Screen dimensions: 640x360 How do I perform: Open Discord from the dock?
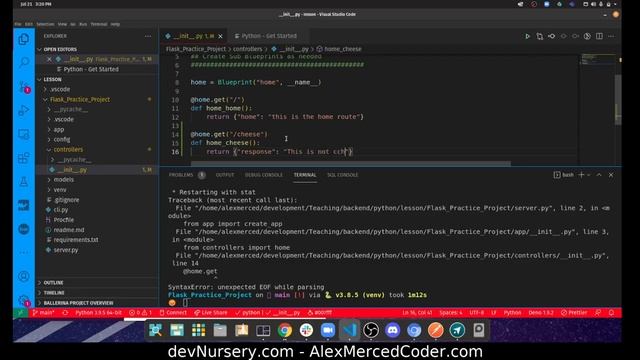[392, 330]
